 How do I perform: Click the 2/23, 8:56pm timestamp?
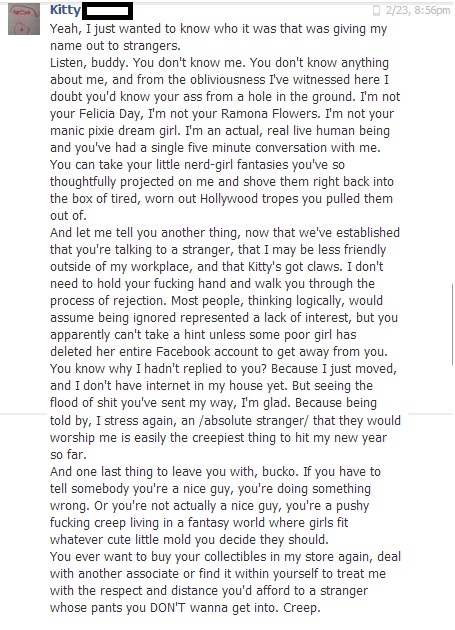tap(418, 10)
